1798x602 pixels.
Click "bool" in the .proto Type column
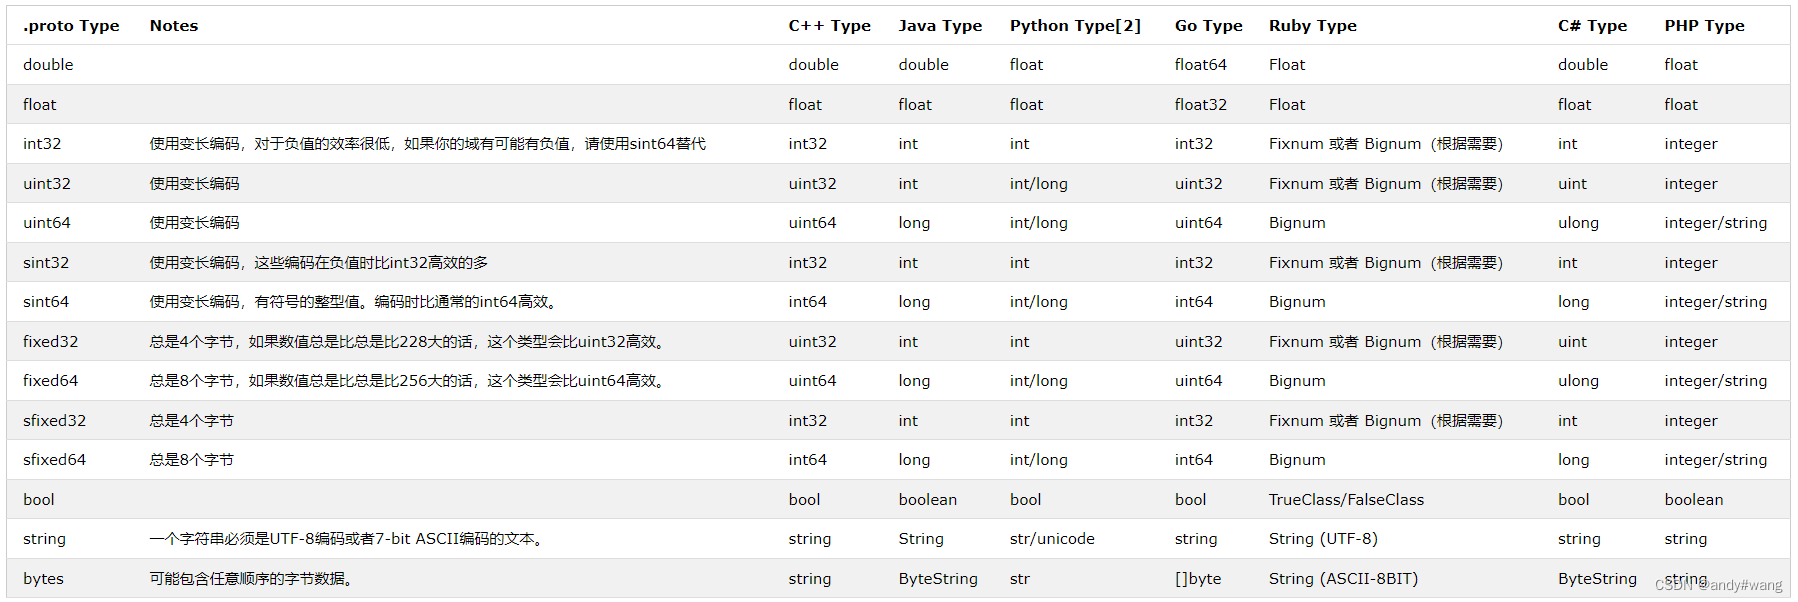[39, 500]
